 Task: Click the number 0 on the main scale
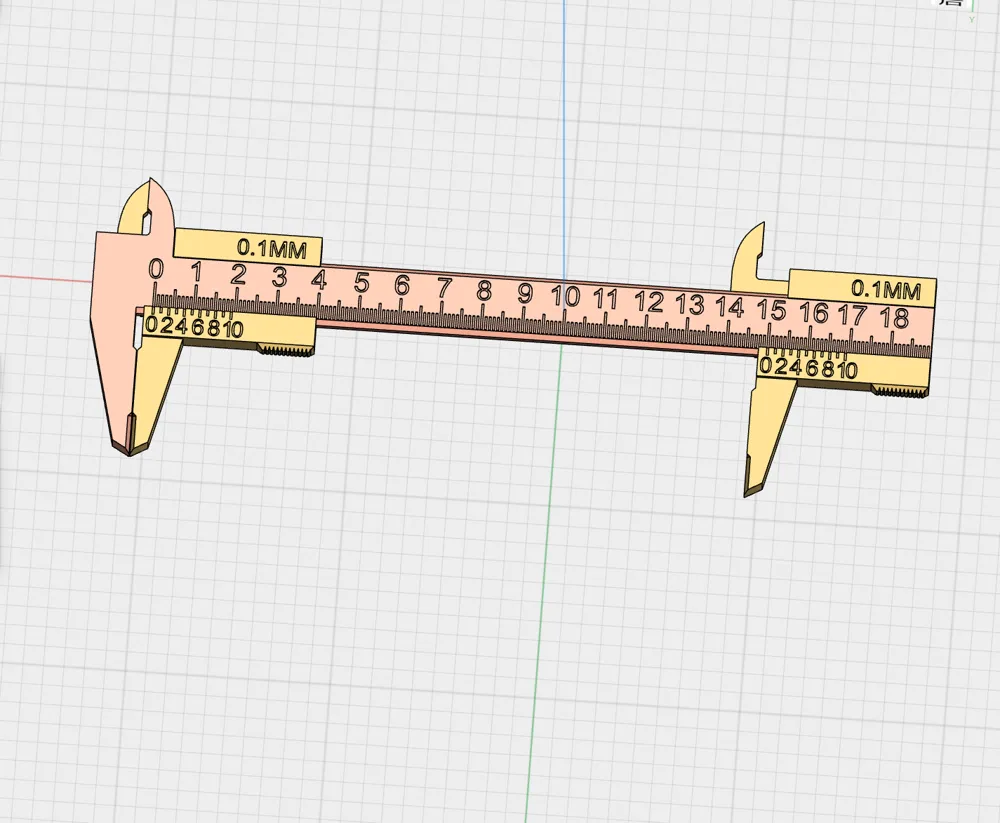(x=156, y=271)
